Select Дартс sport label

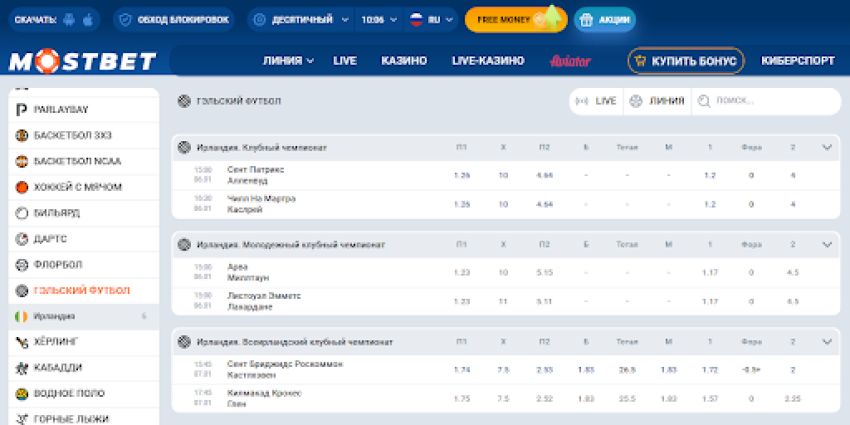pyautogui.click(x=50, y=239)
